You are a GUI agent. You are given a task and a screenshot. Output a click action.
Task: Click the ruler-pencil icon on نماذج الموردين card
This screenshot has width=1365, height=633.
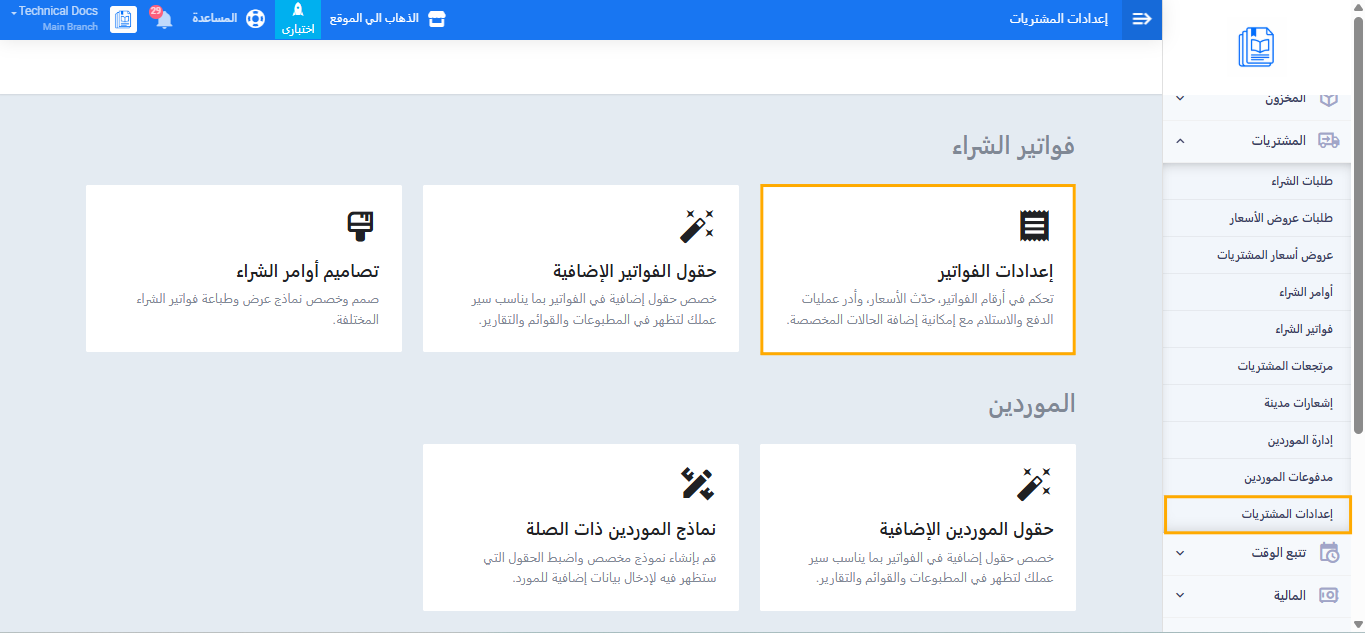[x=697, y=484]
